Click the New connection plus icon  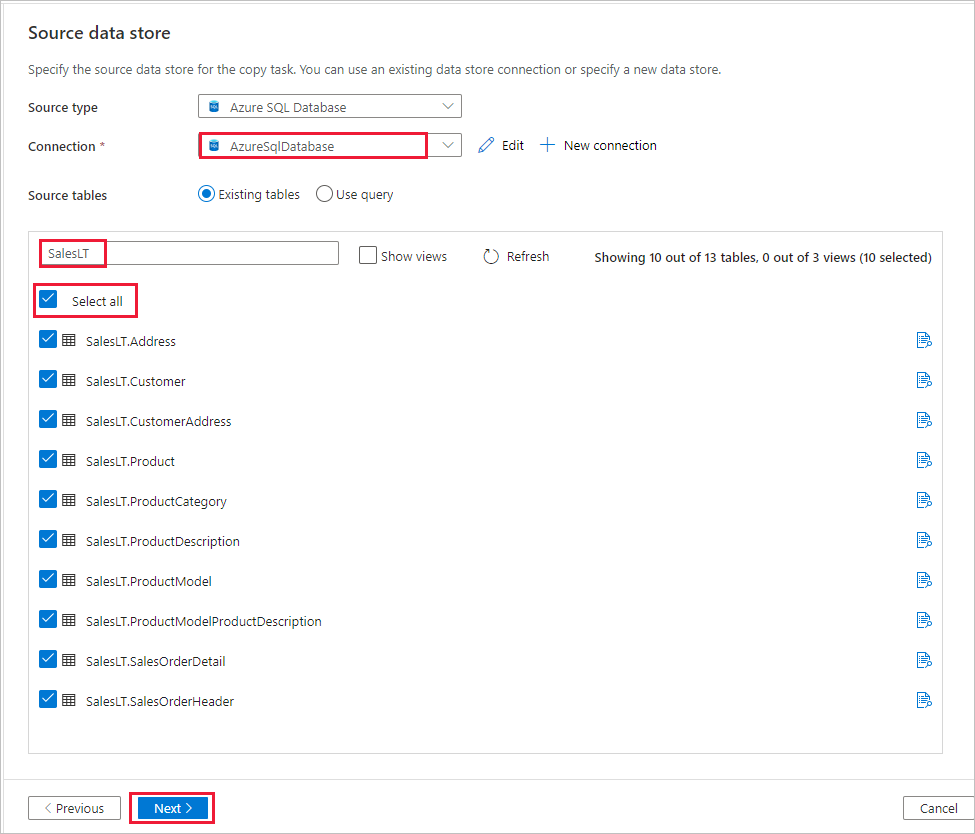(547, 145)
